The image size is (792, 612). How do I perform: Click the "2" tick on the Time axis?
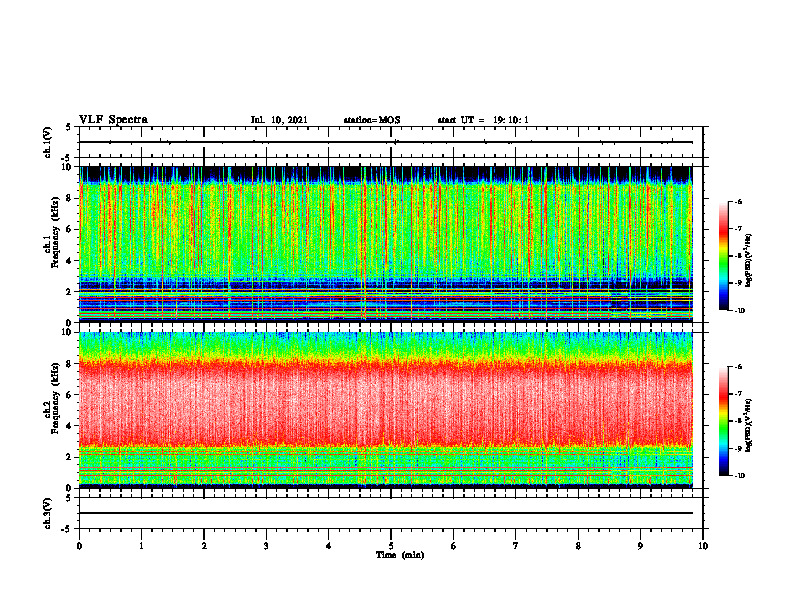click(x=204, y=546)
